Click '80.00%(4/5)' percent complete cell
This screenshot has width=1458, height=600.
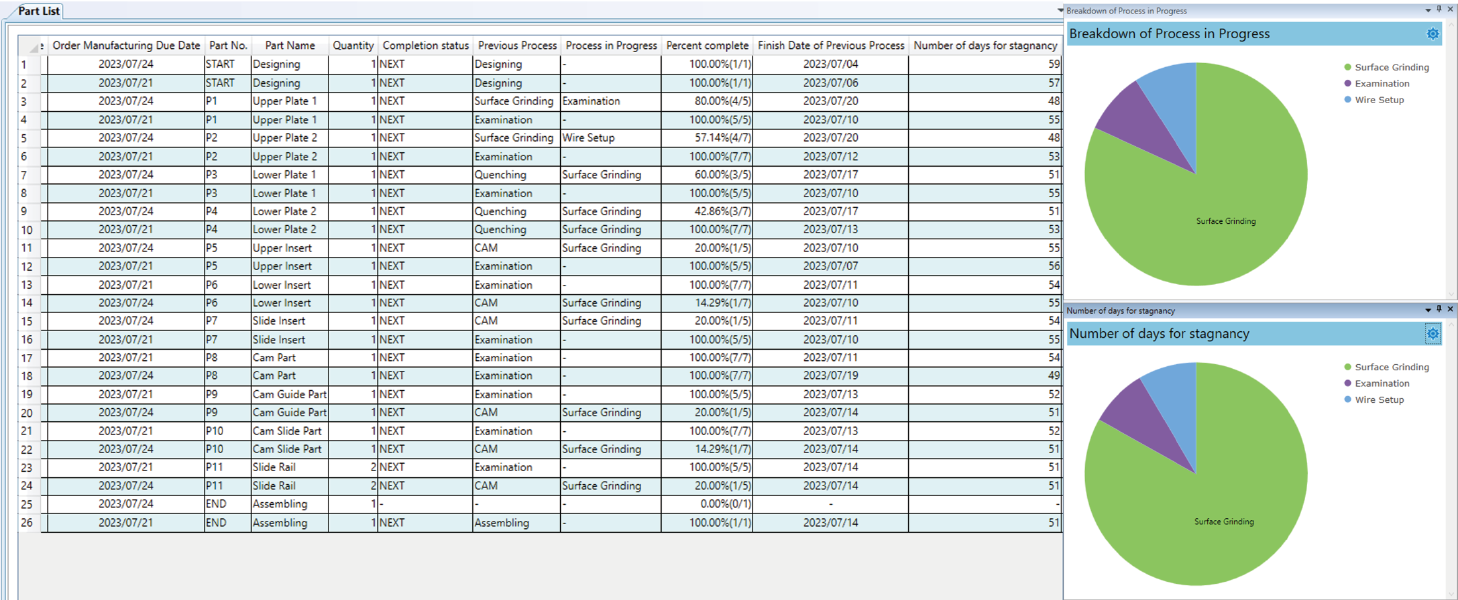point(707,101)
